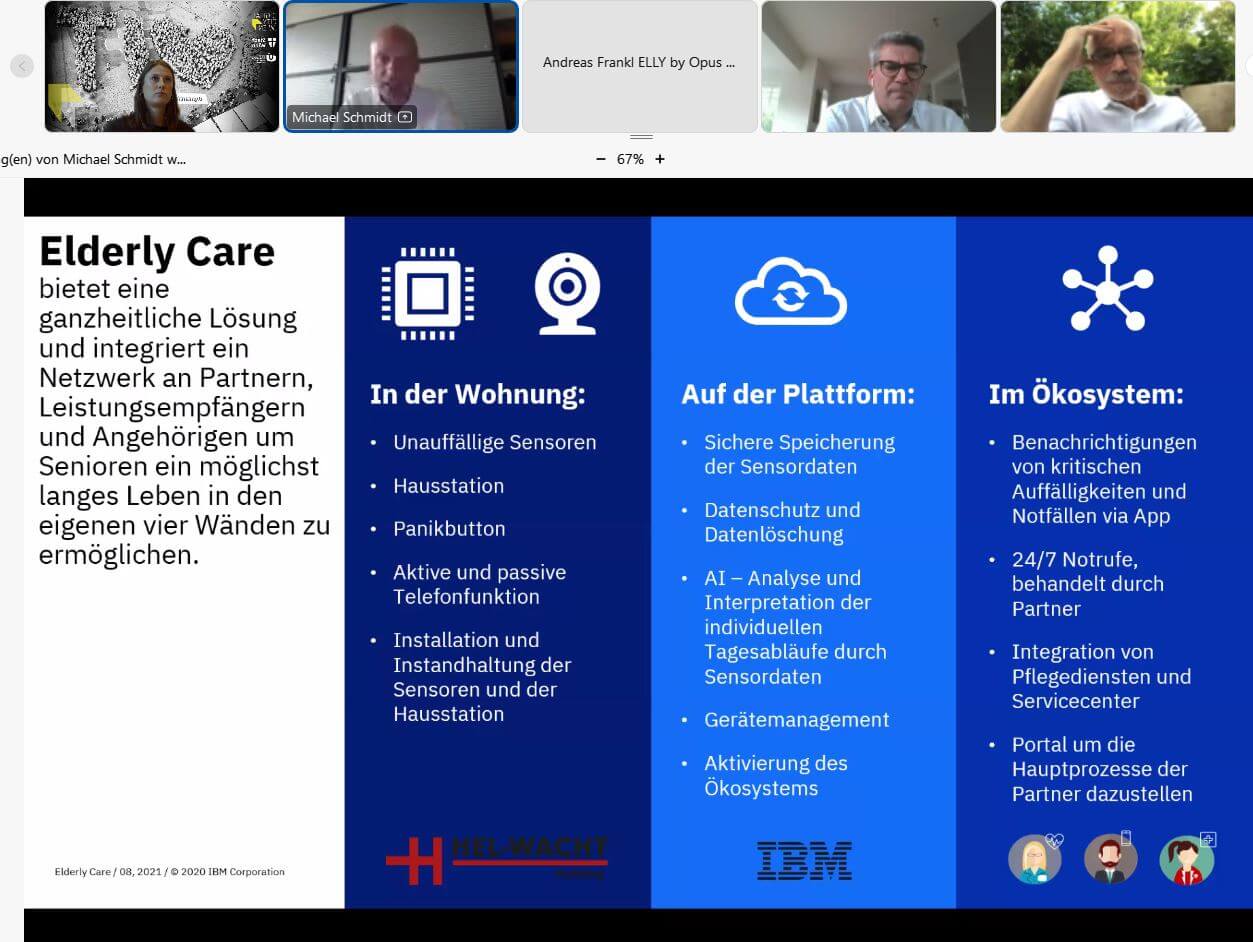Click the network hub icon above Im Ökosystem

1107,288
